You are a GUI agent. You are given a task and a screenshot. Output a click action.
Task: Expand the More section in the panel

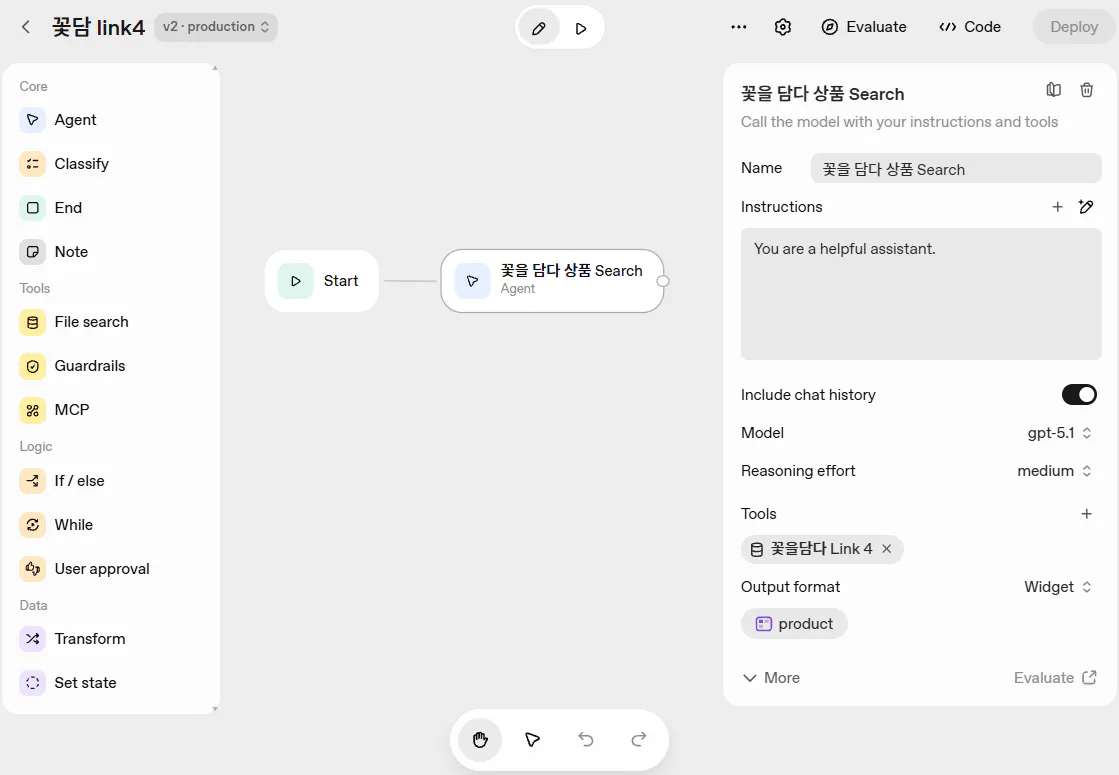pos(770,677)
